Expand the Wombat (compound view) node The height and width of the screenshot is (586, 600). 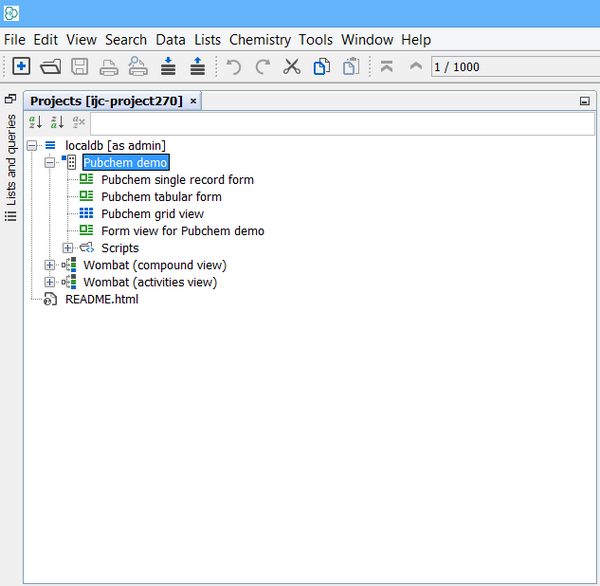pyautogui.click(x=50, y=265)
